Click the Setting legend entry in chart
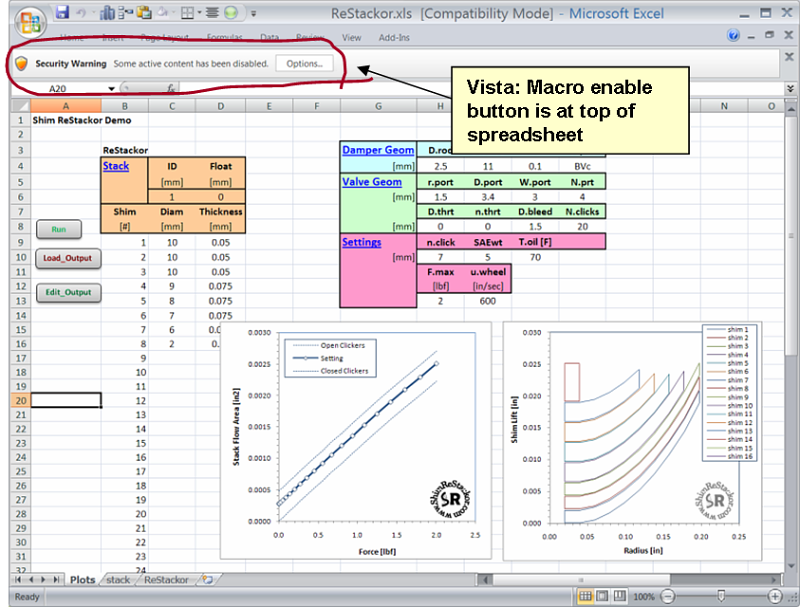800x607 pixels. click(x=332, y=358)
